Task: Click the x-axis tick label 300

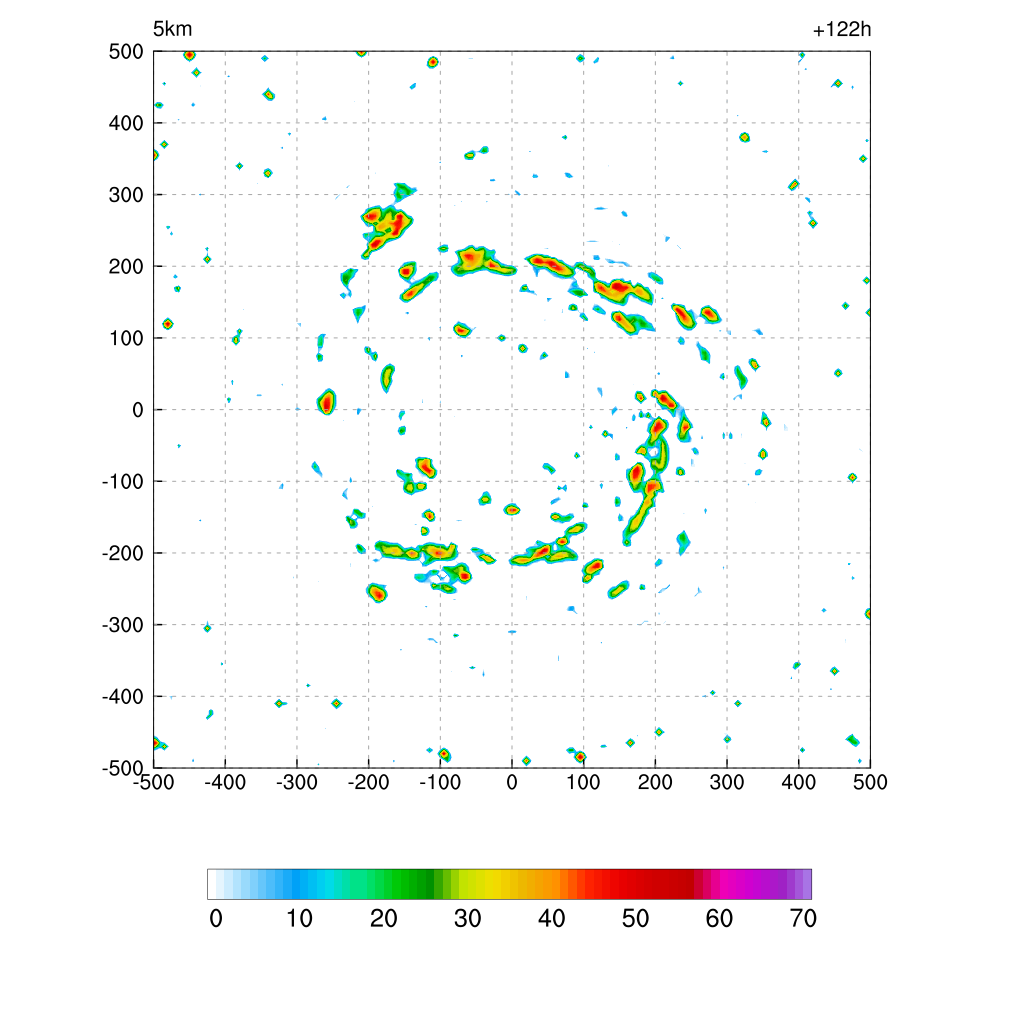Action: [x=727, y=782]
